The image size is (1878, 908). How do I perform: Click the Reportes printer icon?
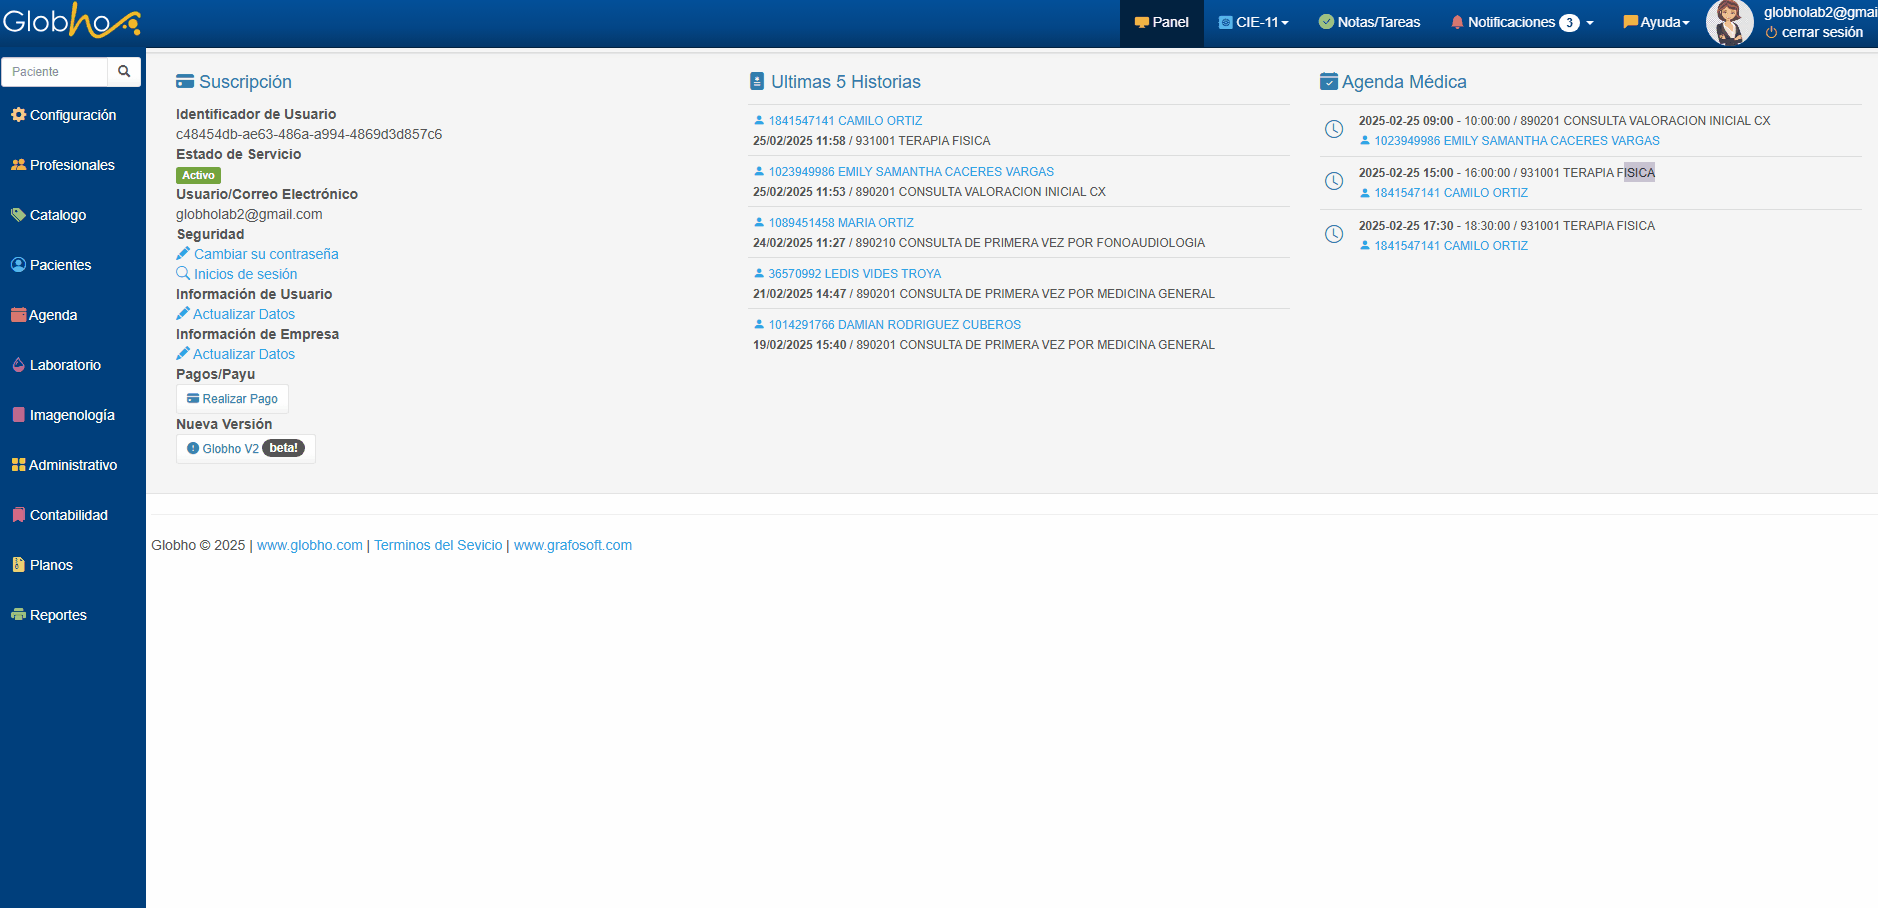click(18, 615)
